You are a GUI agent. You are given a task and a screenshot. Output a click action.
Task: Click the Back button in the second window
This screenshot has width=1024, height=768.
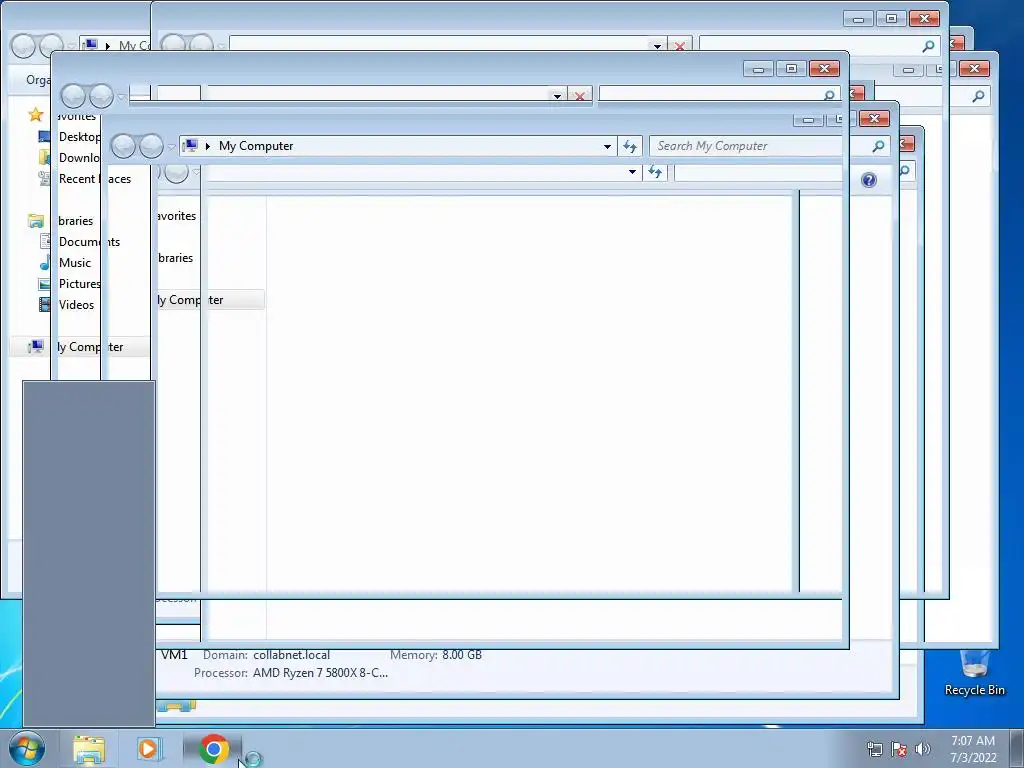73,96
